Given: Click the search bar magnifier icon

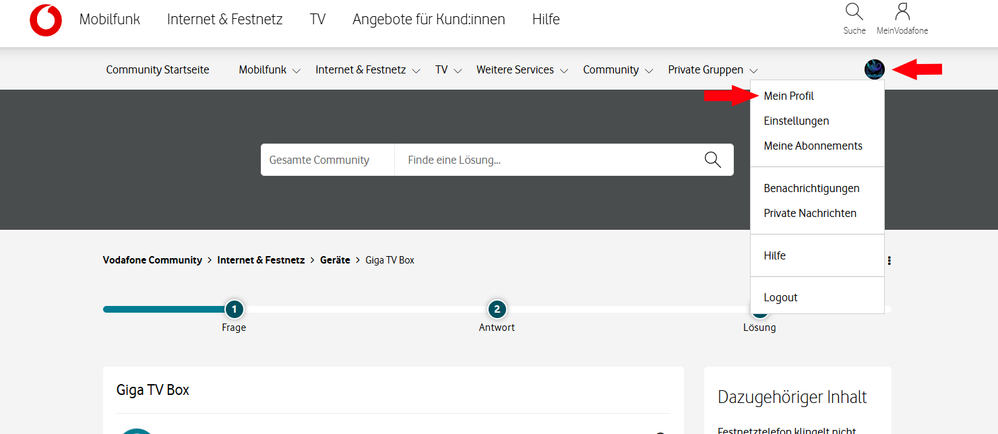Looking at the screenshot, I should coord(713,160).
